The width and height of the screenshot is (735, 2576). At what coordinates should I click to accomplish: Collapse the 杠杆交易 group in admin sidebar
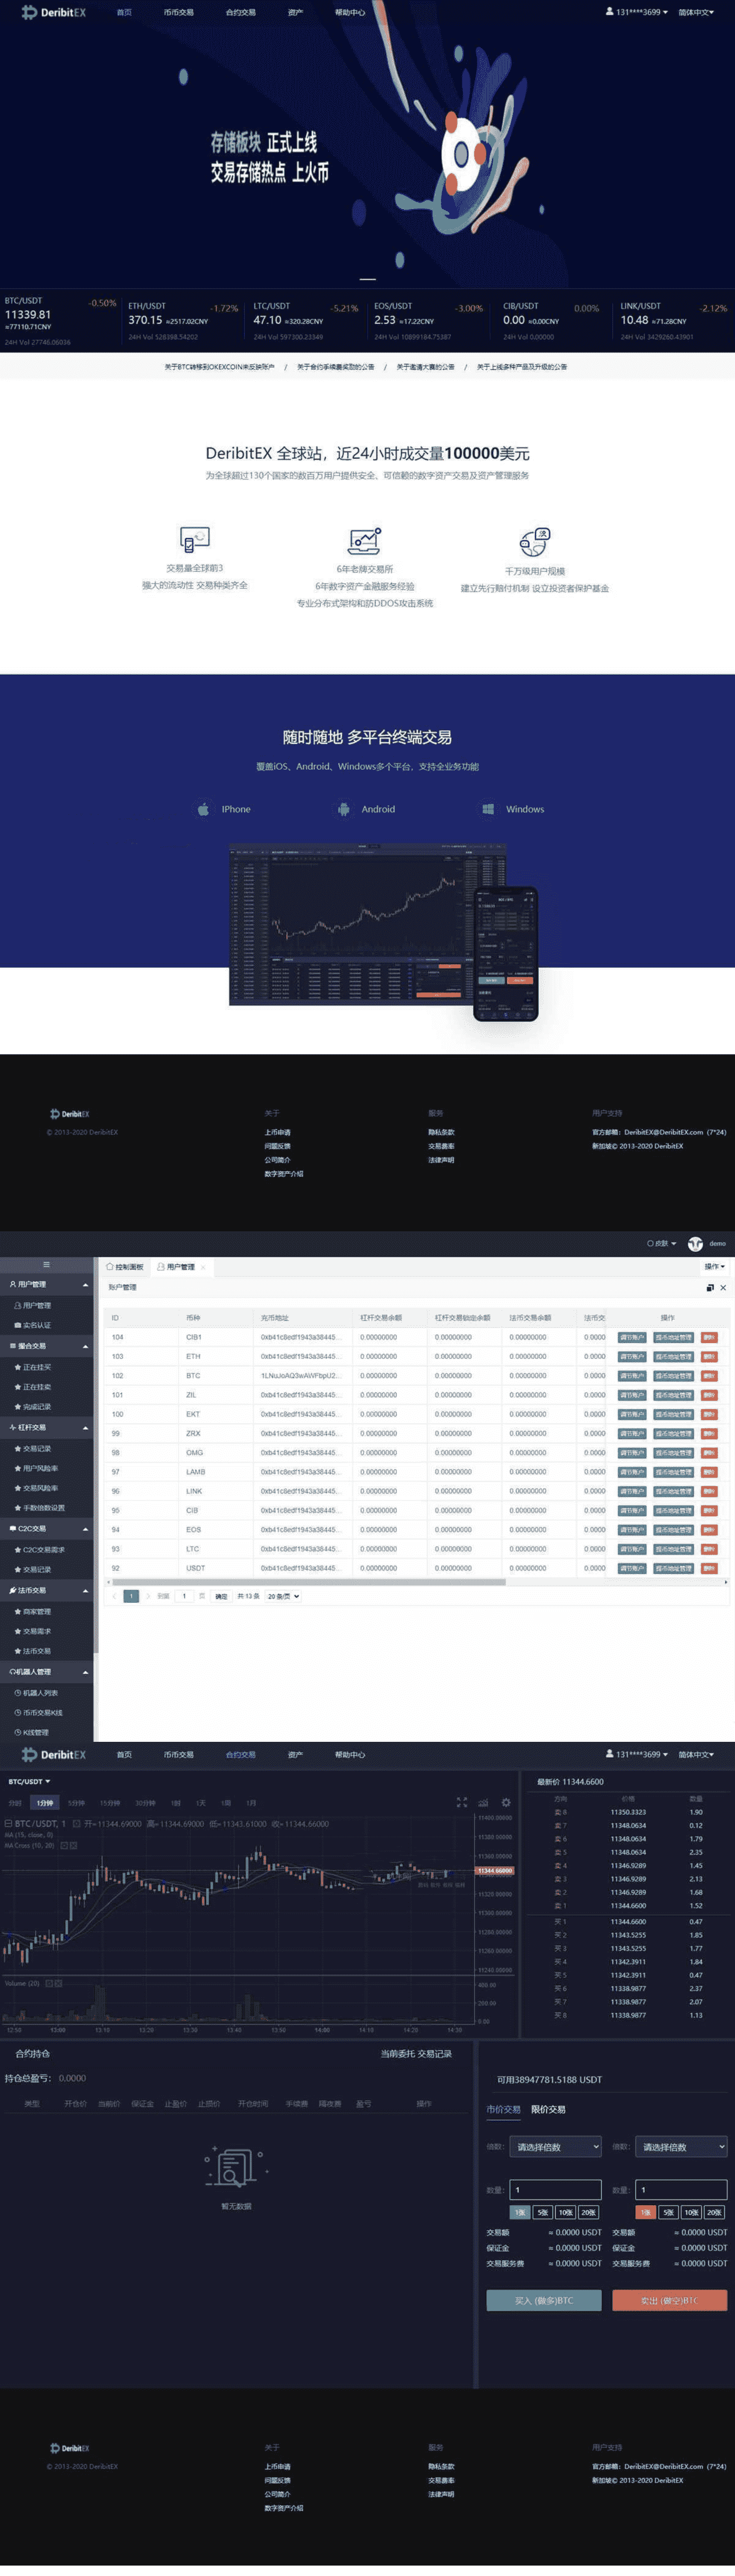click(x=46, y=1427)
